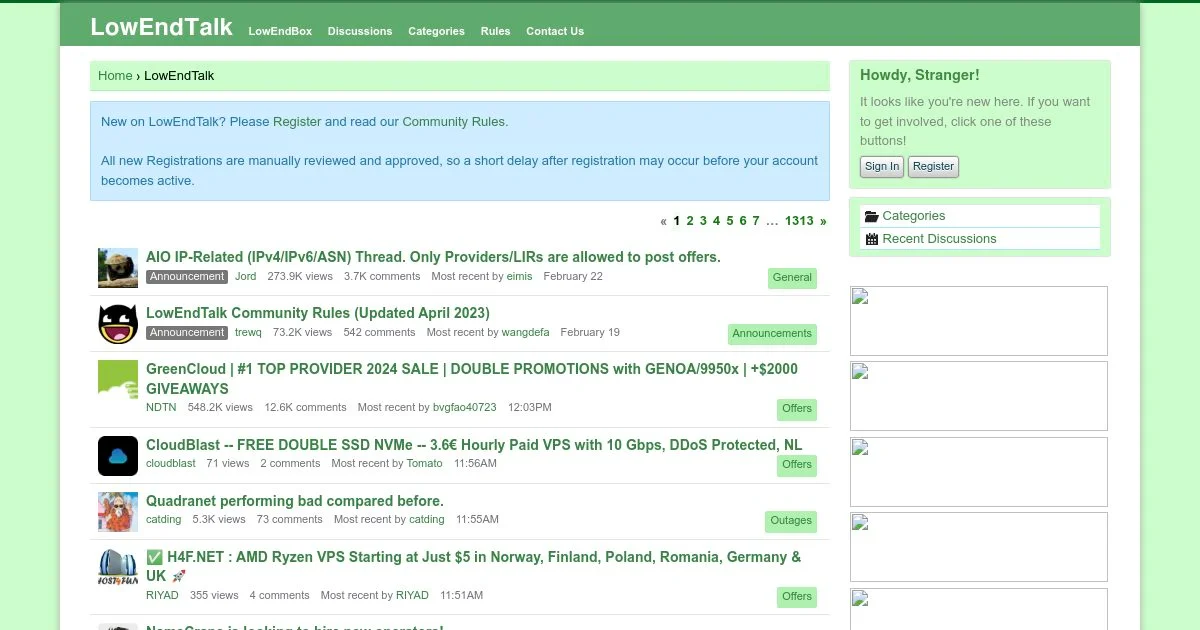Click the Categories folder icon in sidebar
The width and height of the screenshot is (1200, 630).
point(871,216)
